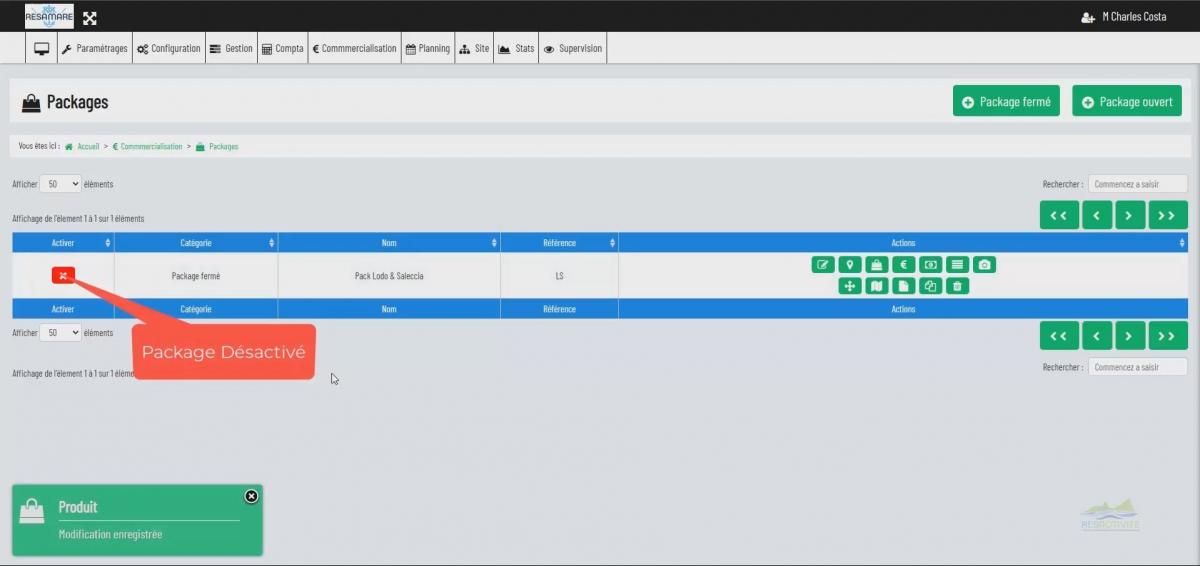This screenshot has height=566, width=1200.
Task: Open the monitor dashboard icon in the menu bar
Action: click(x=42, y=48)
